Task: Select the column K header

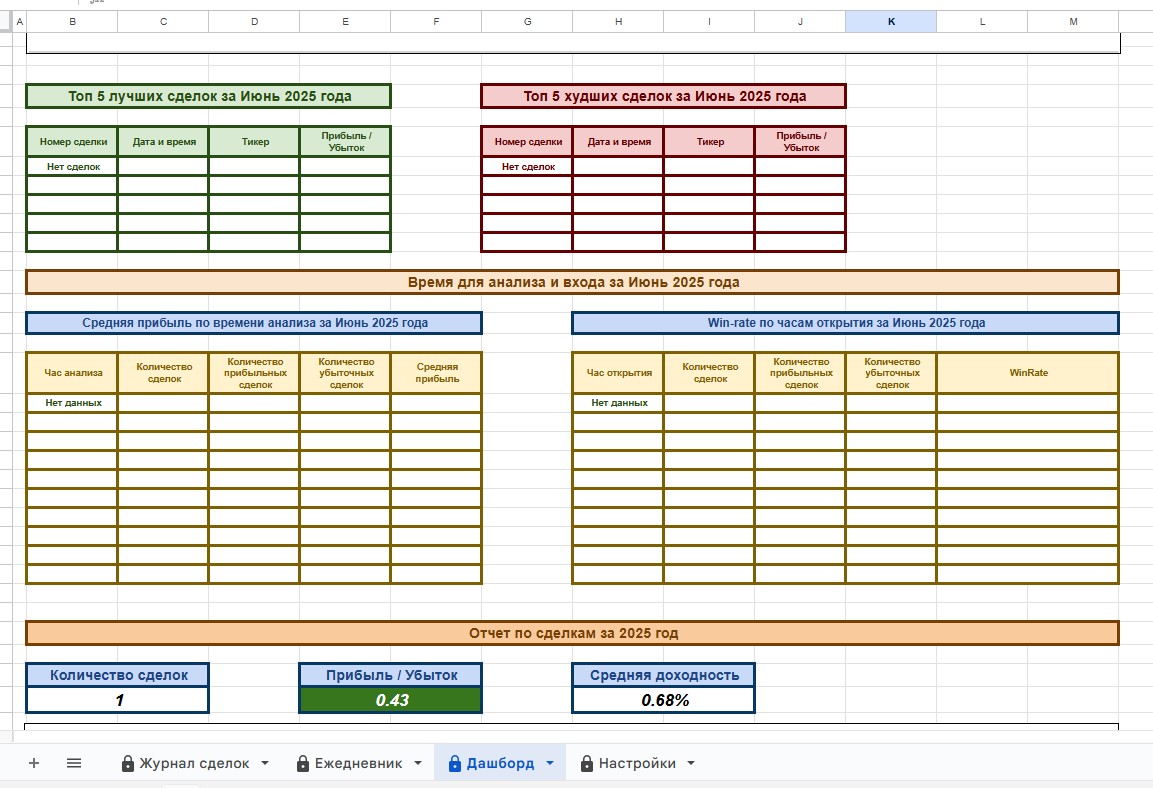Action: click(x=891, y=22)
